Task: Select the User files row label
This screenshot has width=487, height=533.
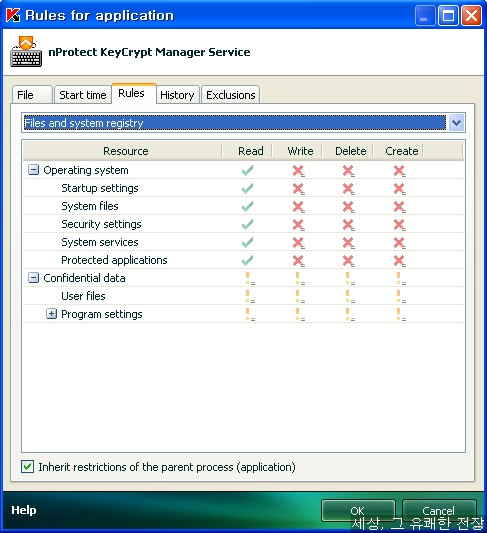Action: 83,296
